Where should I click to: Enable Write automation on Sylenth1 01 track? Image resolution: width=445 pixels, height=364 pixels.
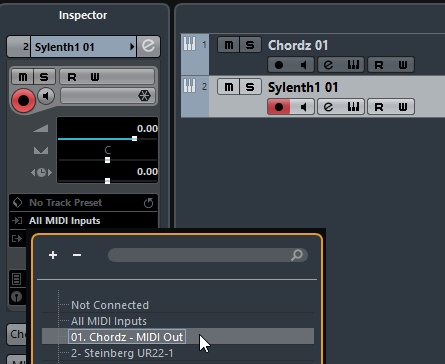coord(403,107)
